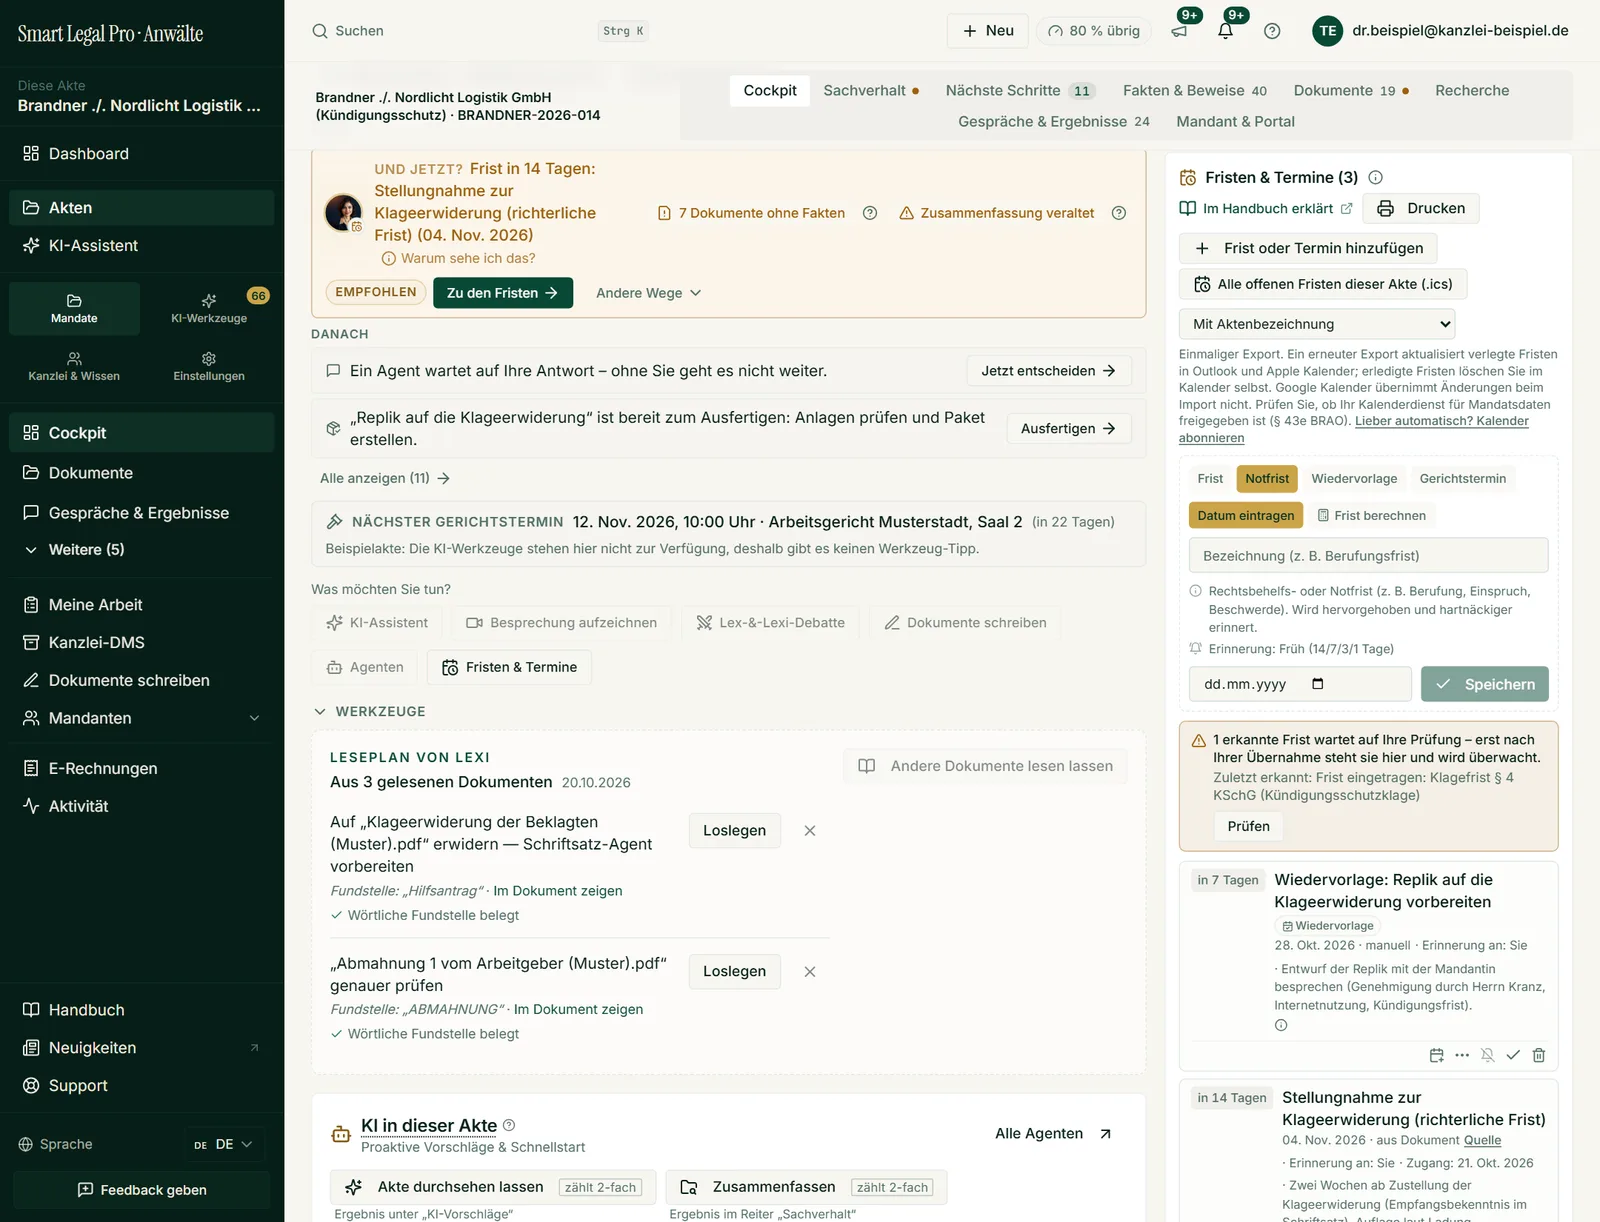Delete the Wiedervorlage Replik entry trash icon
The width and height of the screenshot is (1600, 1222).
point(1539,1055)
